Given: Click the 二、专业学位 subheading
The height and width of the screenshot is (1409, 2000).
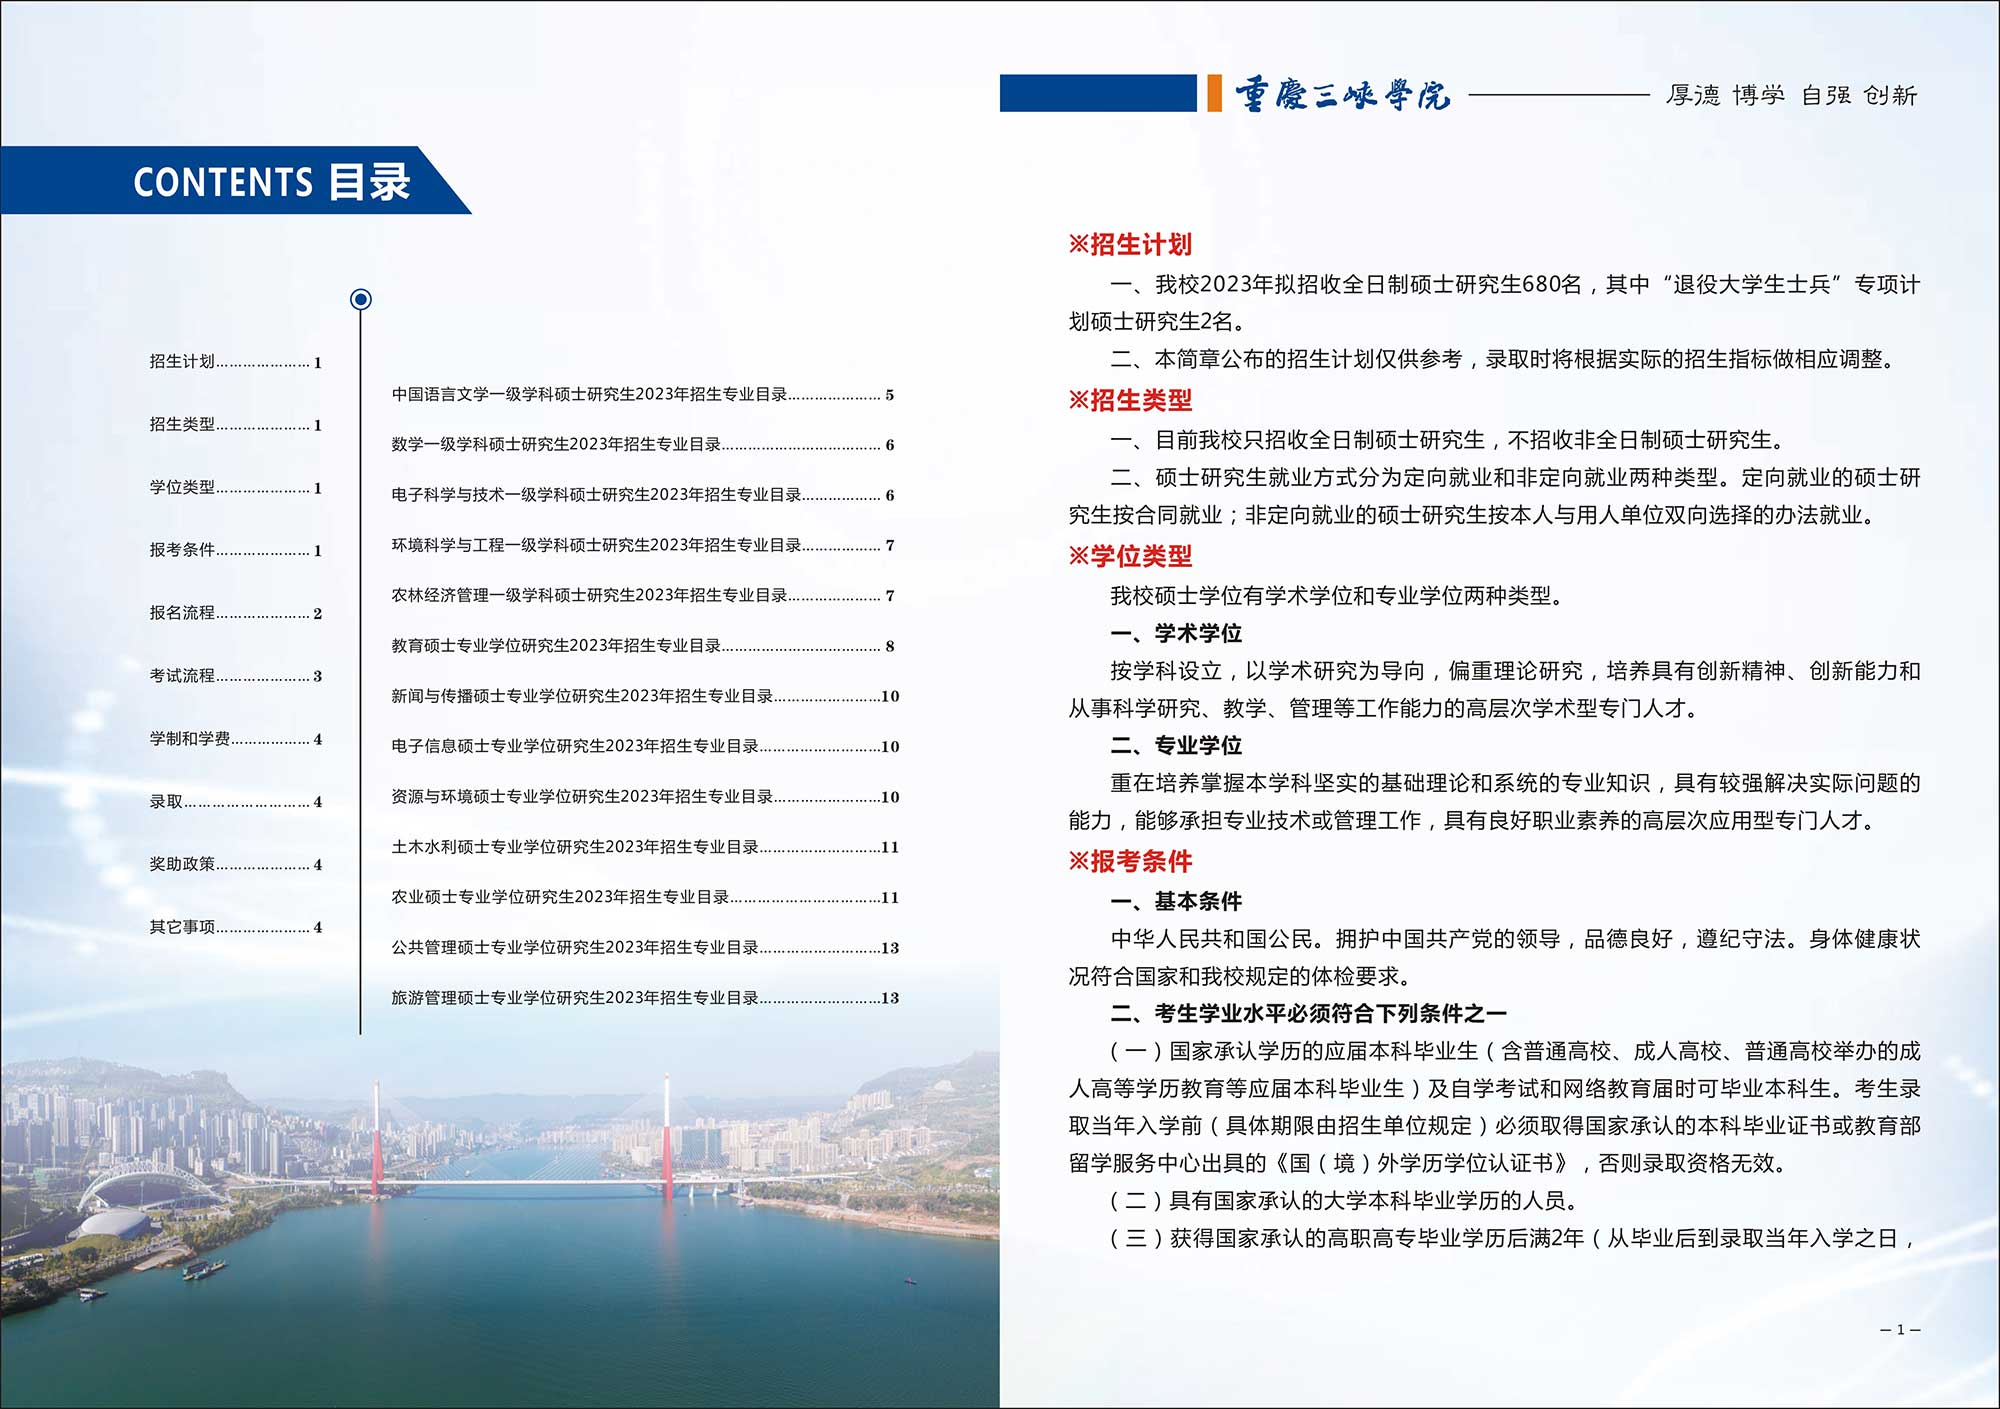Looking at the screenshot, I should click(1176, 745).
